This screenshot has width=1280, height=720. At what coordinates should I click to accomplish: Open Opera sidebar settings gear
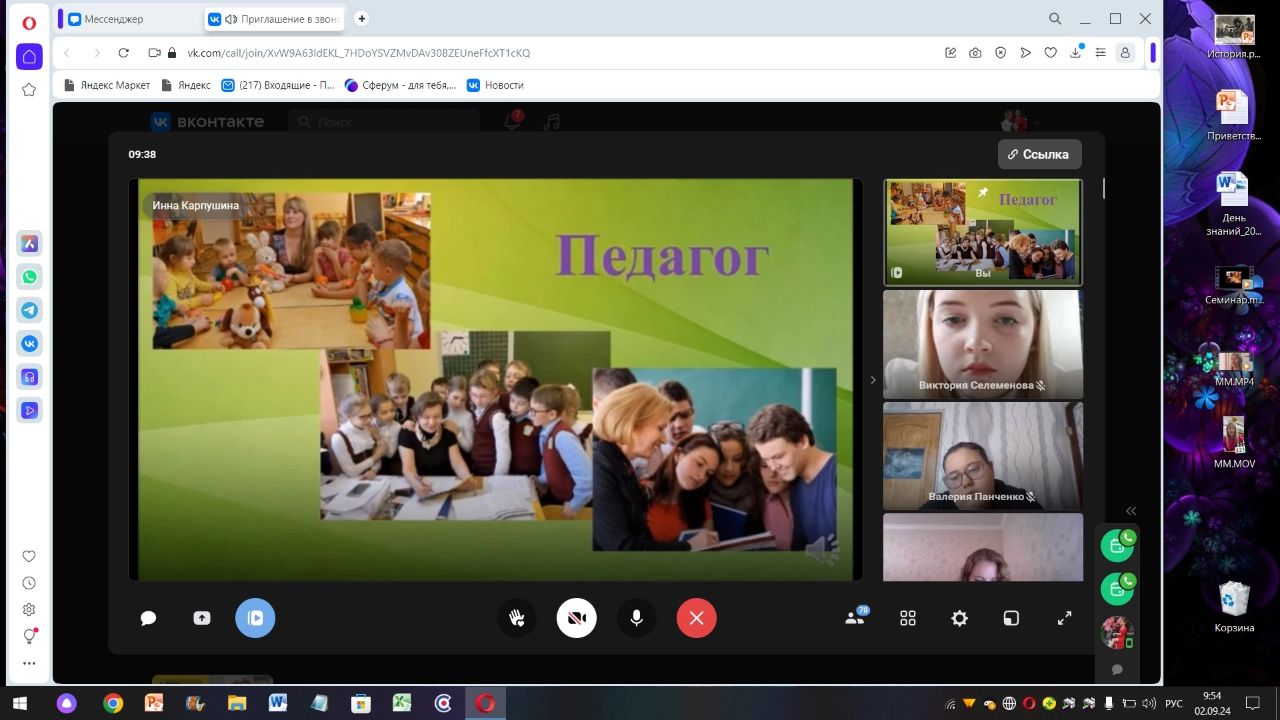click(29, 609)
